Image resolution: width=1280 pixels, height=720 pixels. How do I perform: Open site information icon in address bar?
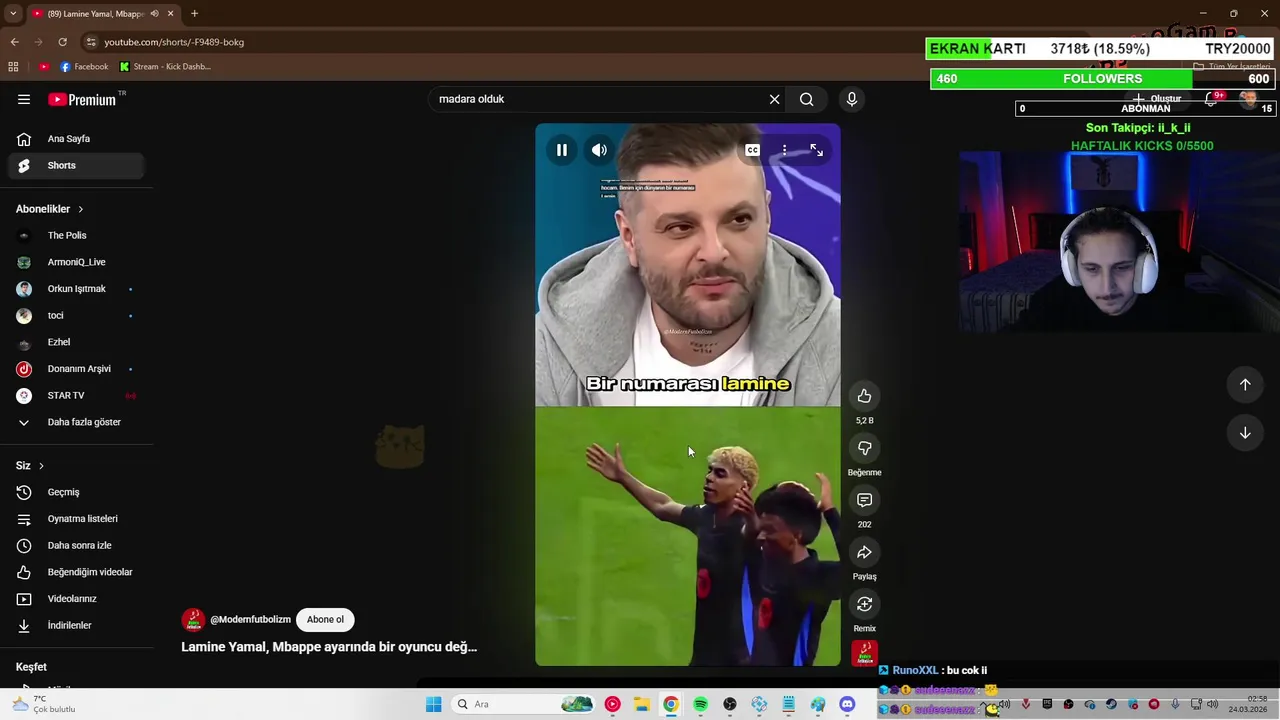pyautogui.click(x=91, y=42)
